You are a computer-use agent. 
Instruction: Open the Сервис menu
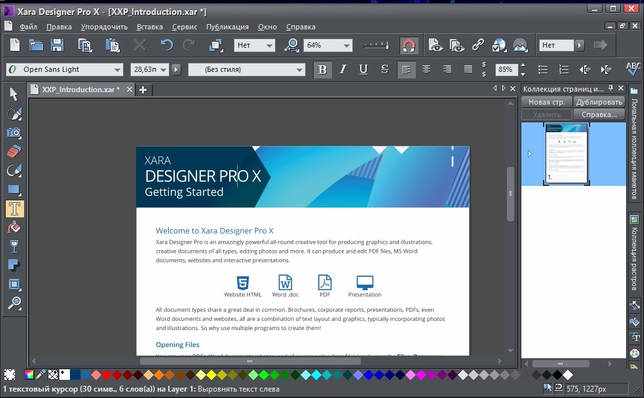pos(184,27)
